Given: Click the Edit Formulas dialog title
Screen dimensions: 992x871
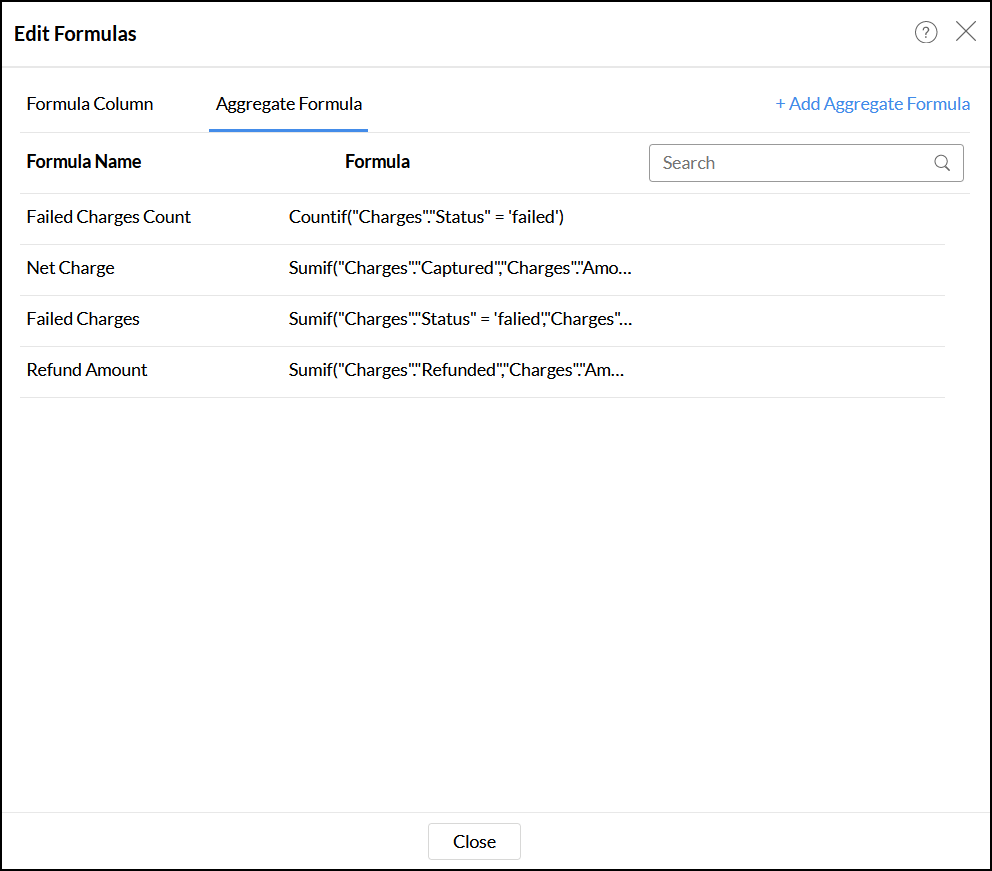Looking at the screenshot, I should pyautogui.click(x=76, y=34).
